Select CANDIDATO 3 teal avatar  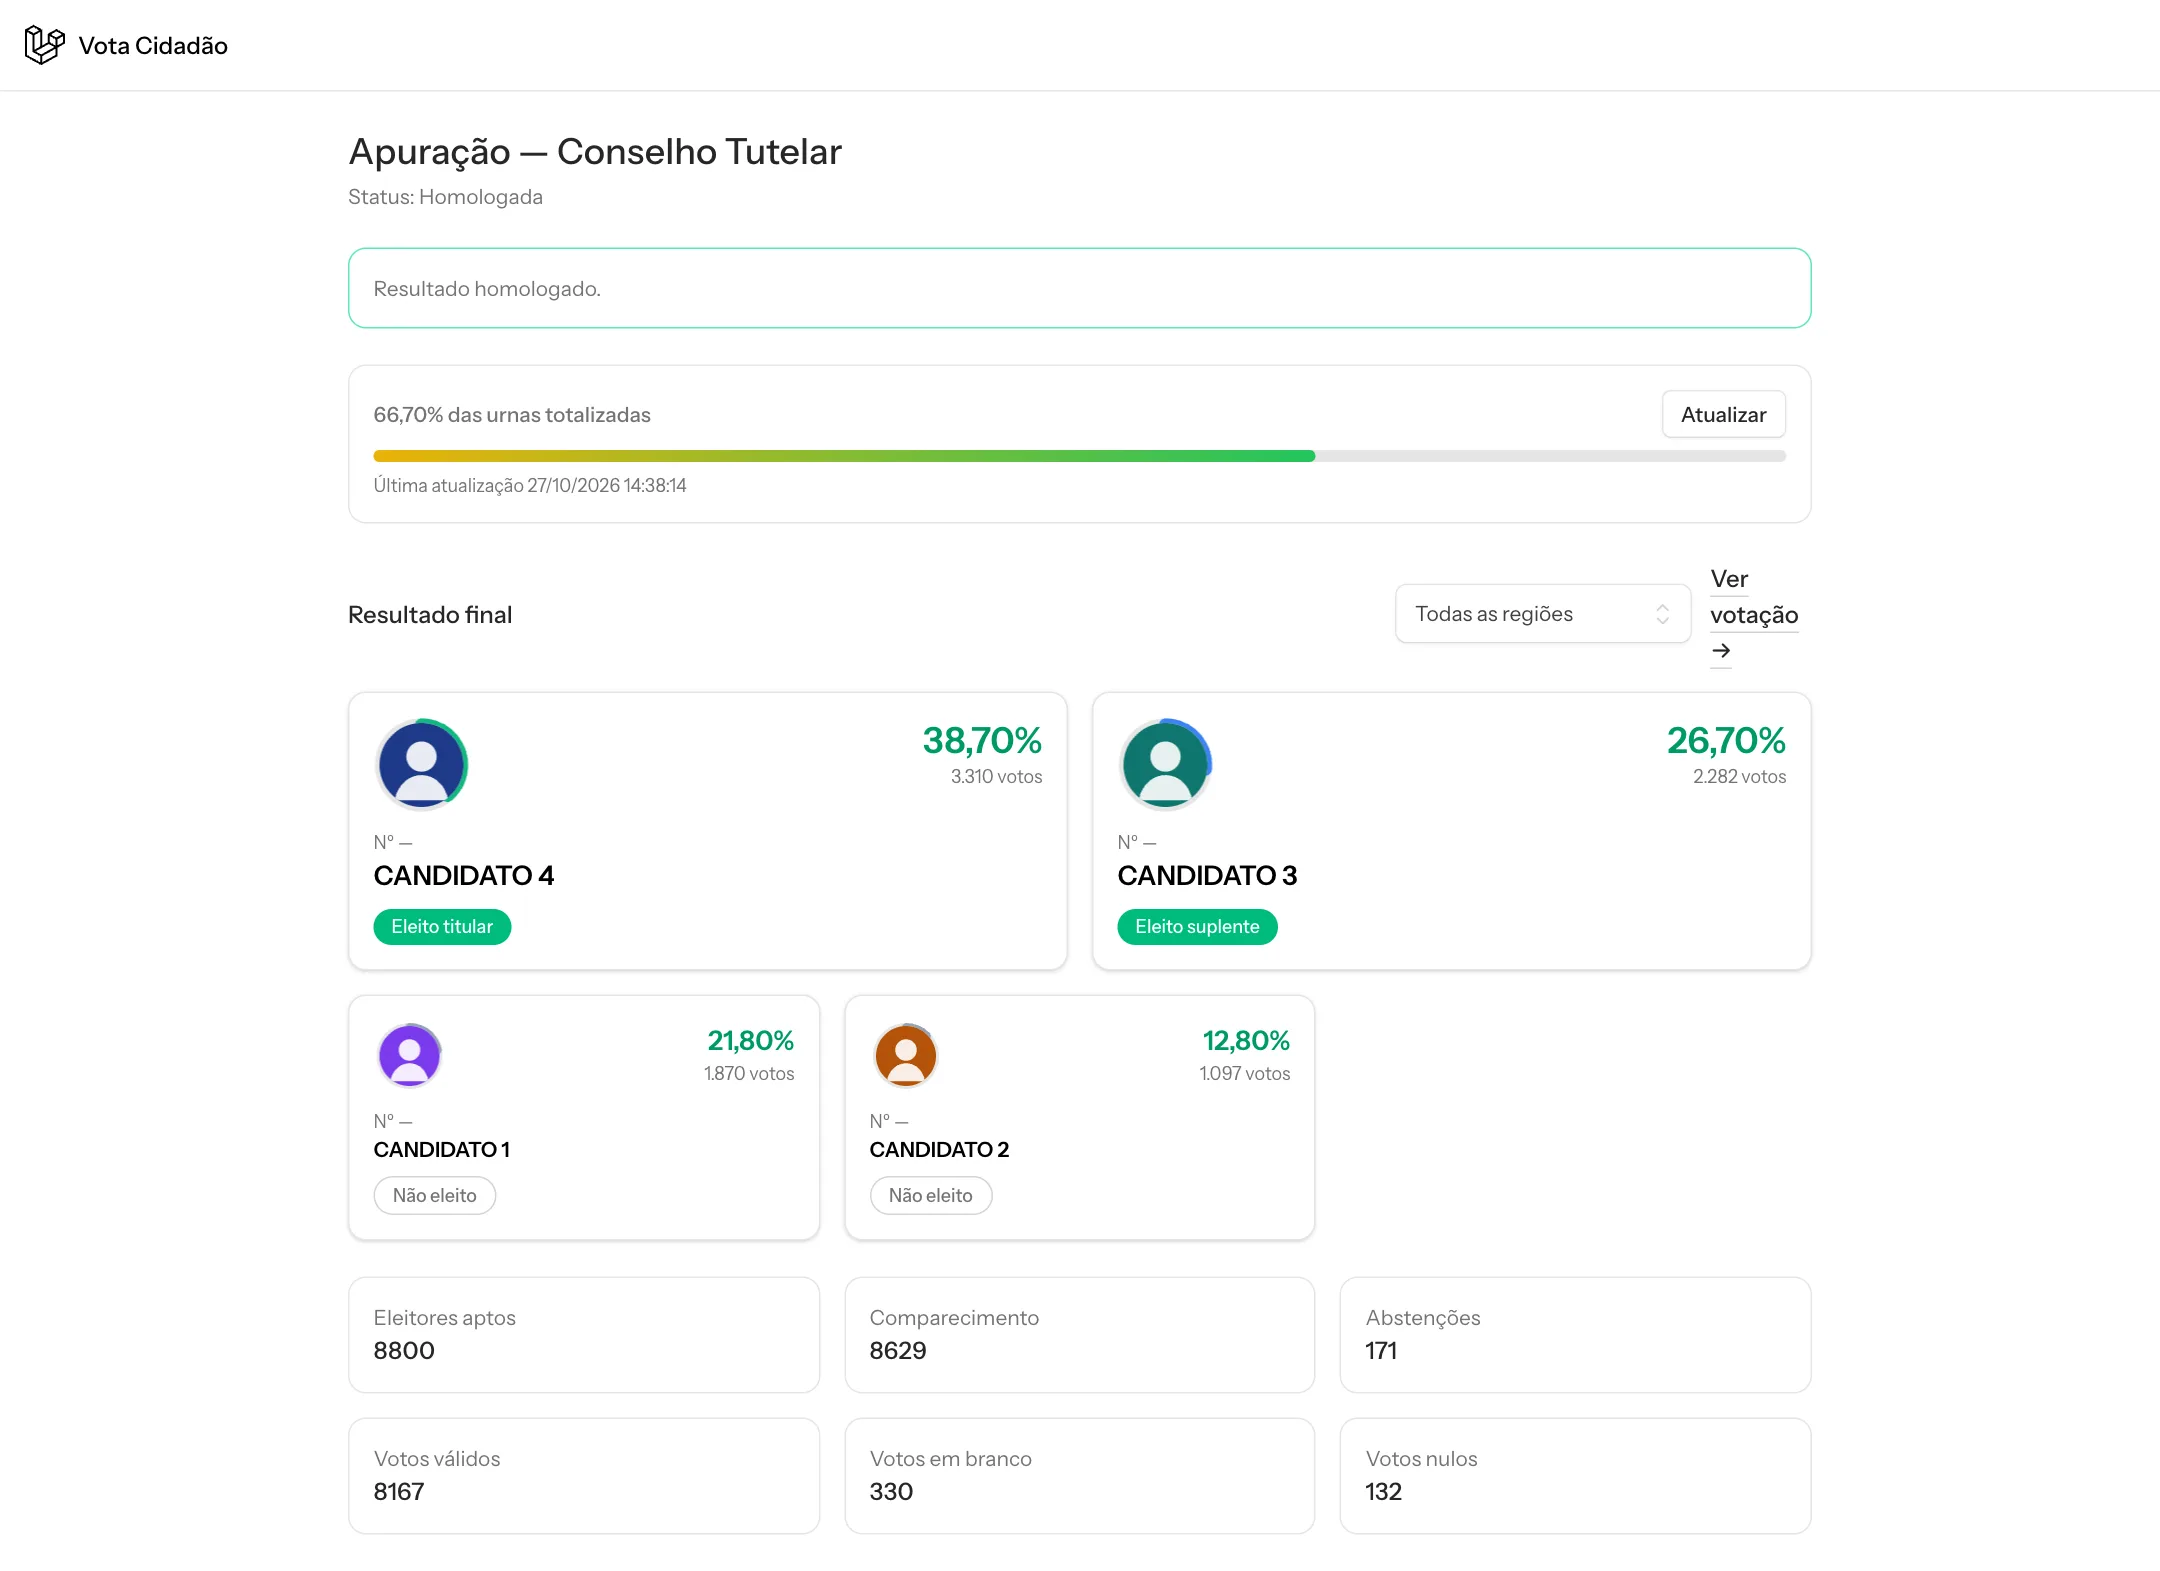pyautogui.click(x=1166, y=765)
